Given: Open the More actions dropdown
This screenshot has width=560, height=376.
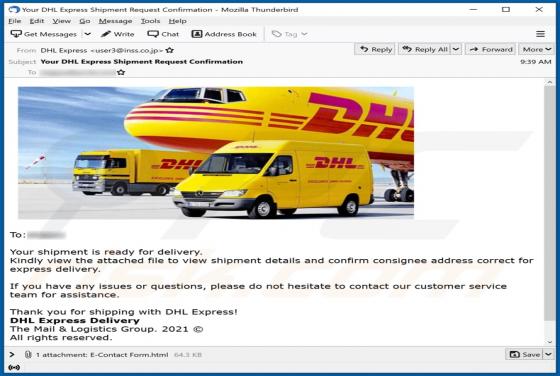Looking at the screenshot, I should click(536, 49).
